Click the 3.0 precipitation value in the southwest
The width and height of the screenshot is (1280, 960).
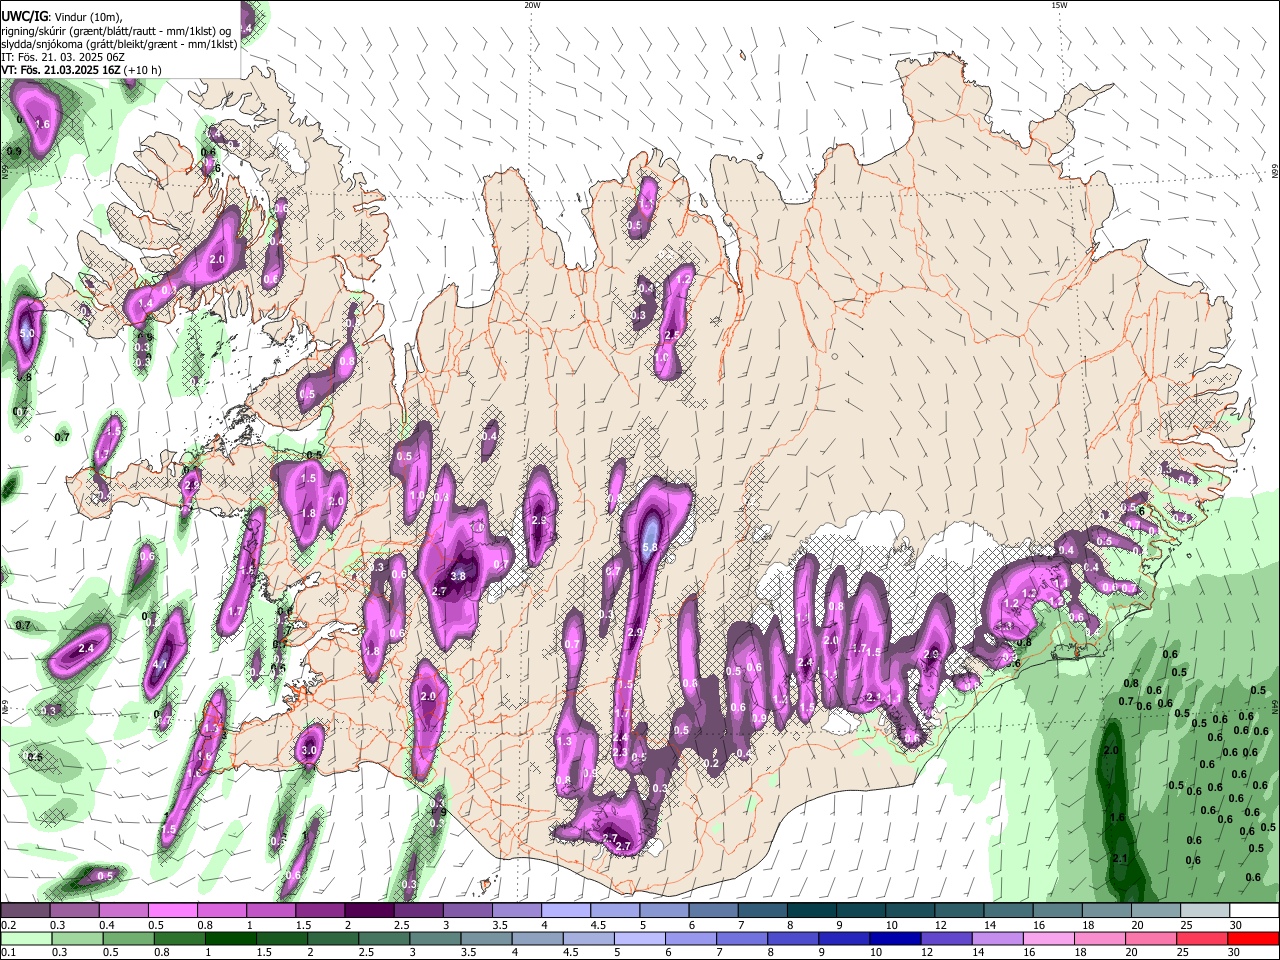point(309,750)
